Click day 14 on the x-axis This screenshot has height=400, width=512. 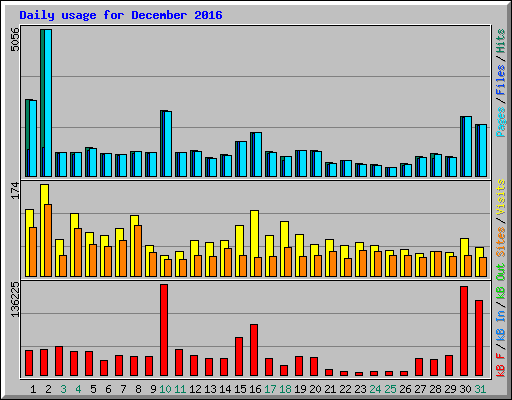click(x=225, y=389)
